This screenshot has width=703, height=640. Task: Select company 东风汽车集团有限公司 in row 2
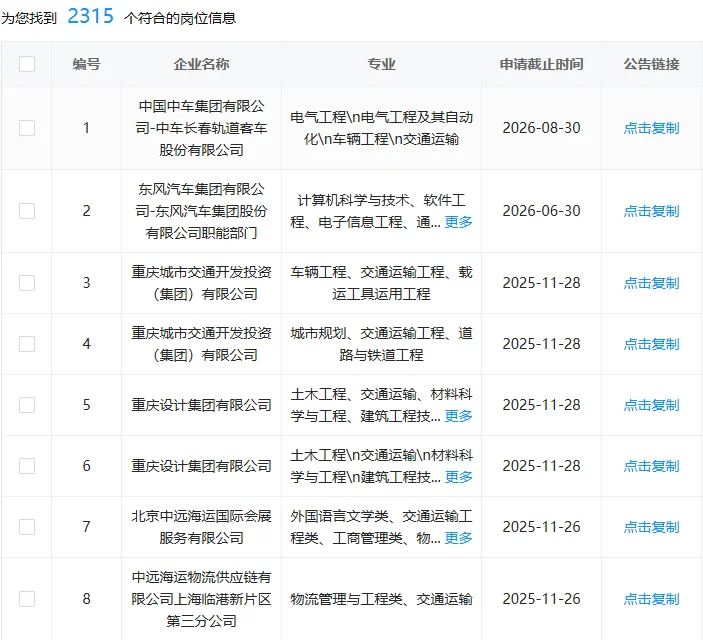(x=201, y=211)
